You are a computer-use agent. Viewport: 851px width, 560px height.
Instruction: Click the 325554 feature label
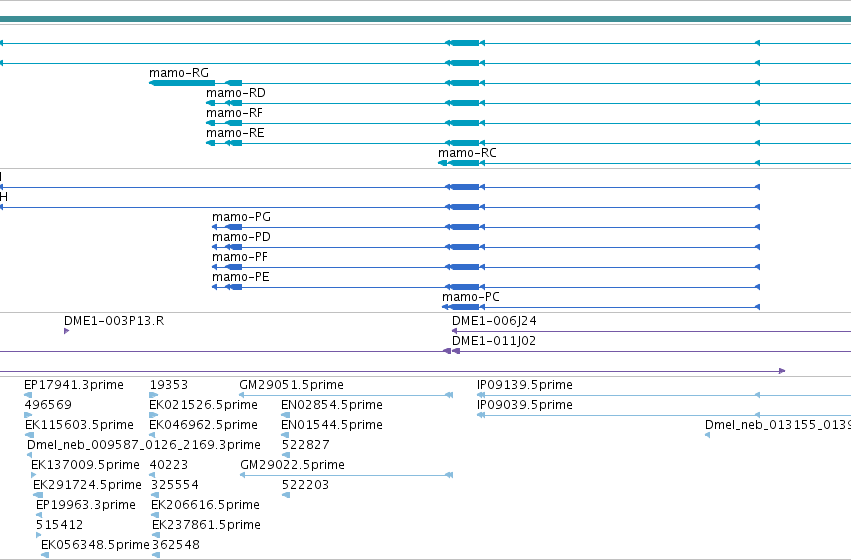[x=175, y=486]
